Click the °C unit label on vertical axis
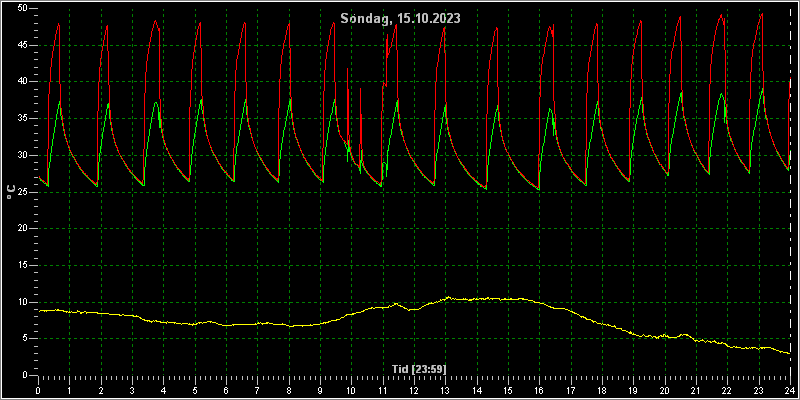800x400 pixels. (10, 192)
